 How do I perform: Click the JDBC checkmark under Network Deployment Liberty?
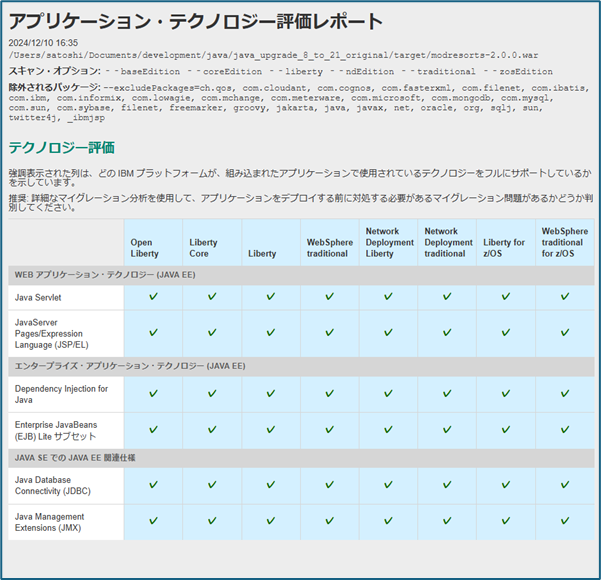click(x=388, y=485)
